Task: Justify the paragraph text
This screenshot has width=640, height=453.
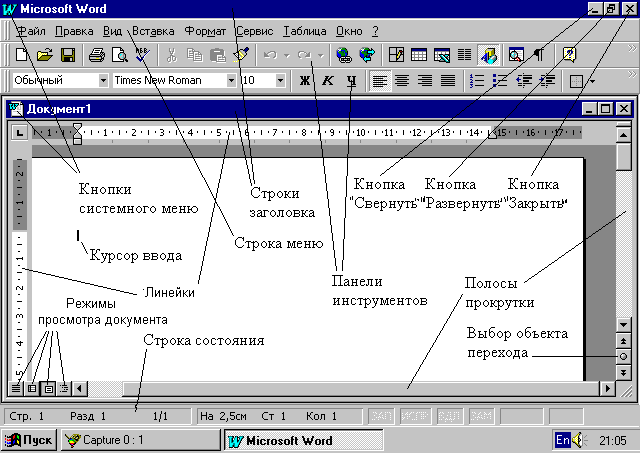Action: [x=448, y=80]
